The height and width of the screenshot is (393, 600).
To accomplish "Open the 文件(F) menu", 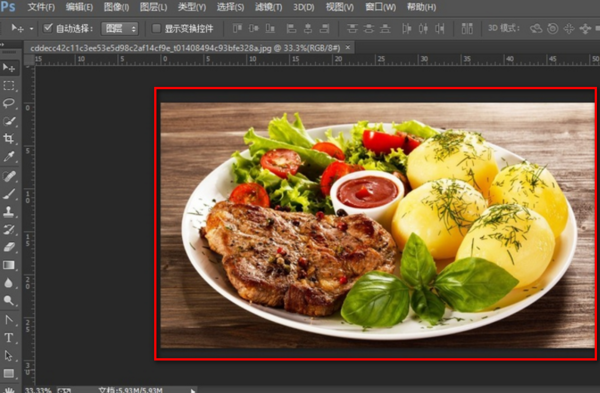I will tap(41, 7).
